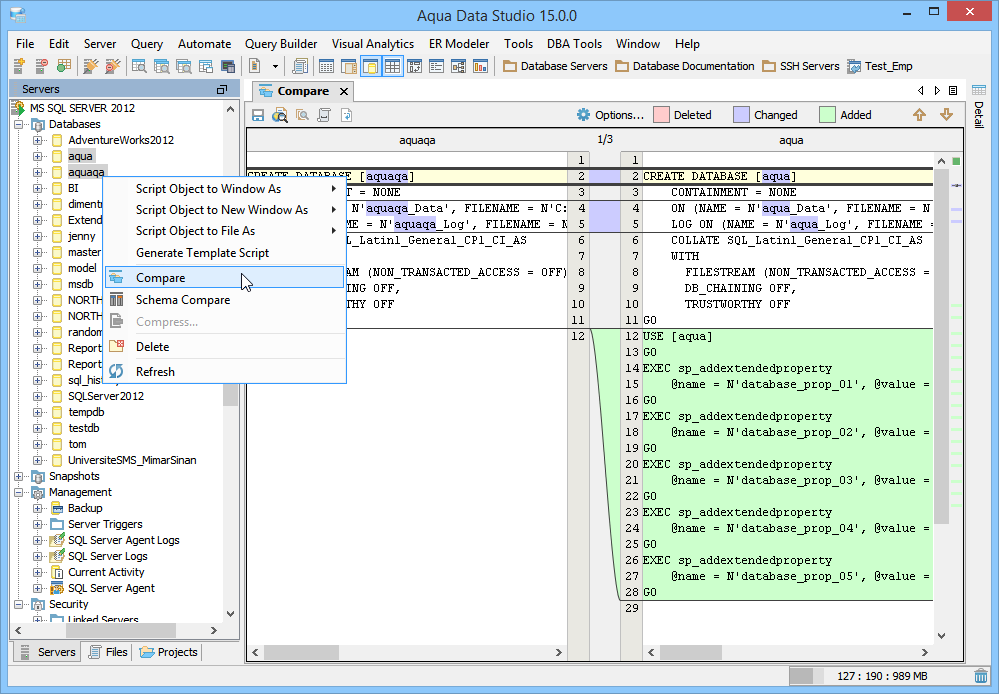This screenshot has height=694, width=999.
Task: Click the Register Server toolbar icon
Action: pyautogui.click(x=18, y=66)
